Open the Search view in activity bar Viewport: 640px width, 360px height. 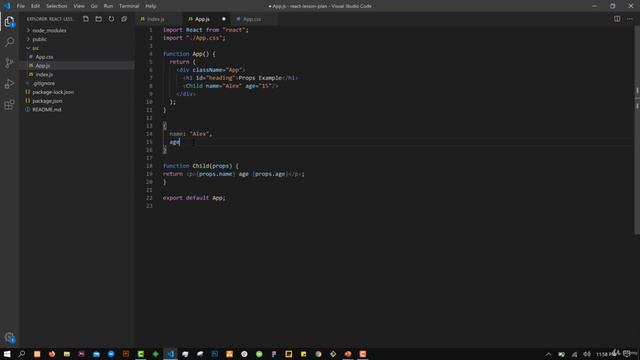(x=9, y=42)
